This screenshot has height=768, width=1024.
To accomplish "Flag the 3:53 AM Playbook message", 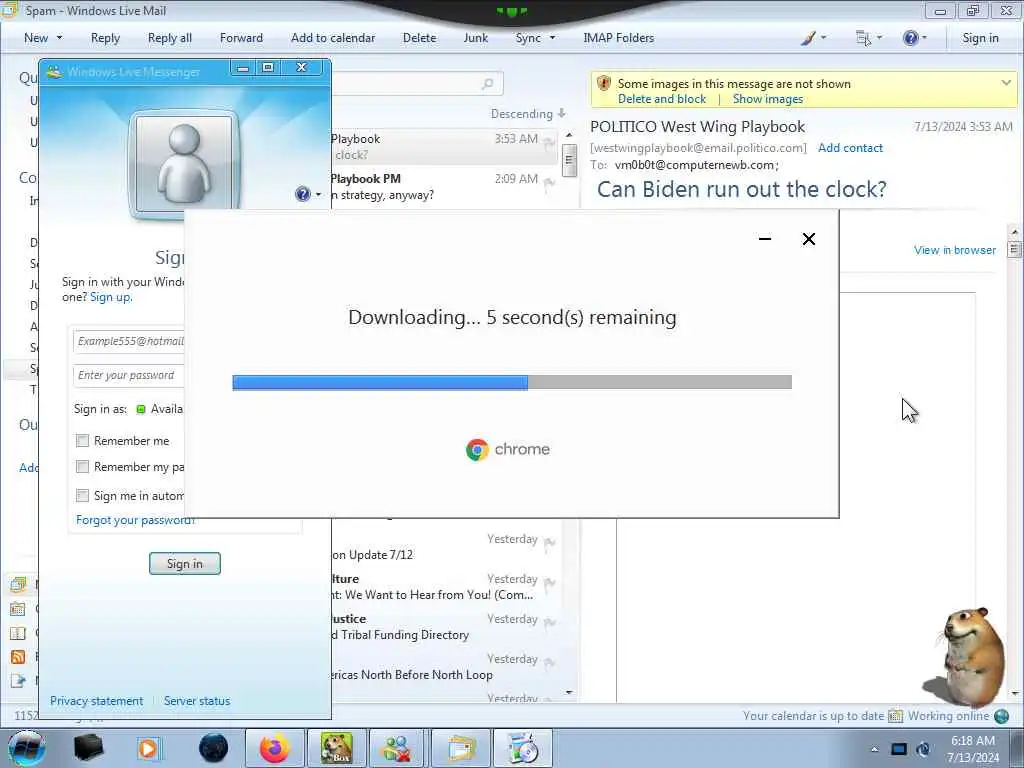I will click(x=549, y=142).
